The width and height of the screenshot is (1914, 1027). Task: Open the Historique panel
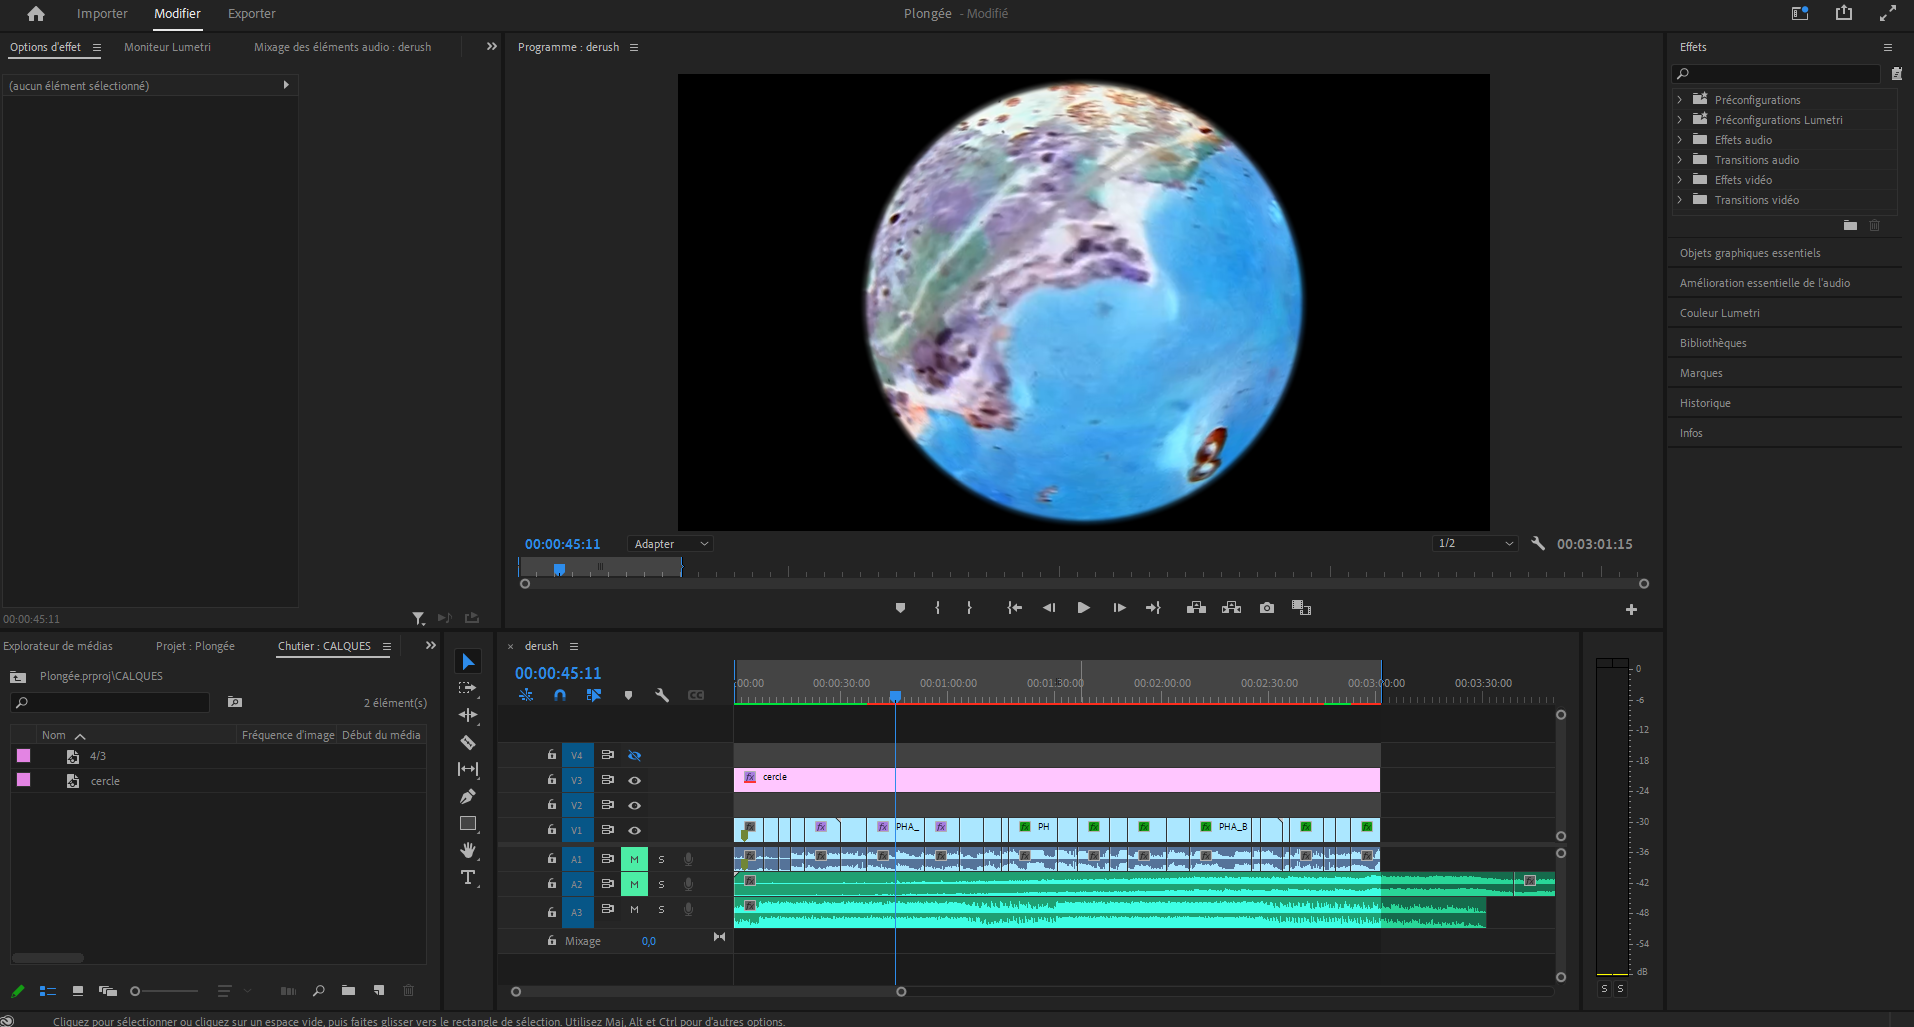[1704, 403]
